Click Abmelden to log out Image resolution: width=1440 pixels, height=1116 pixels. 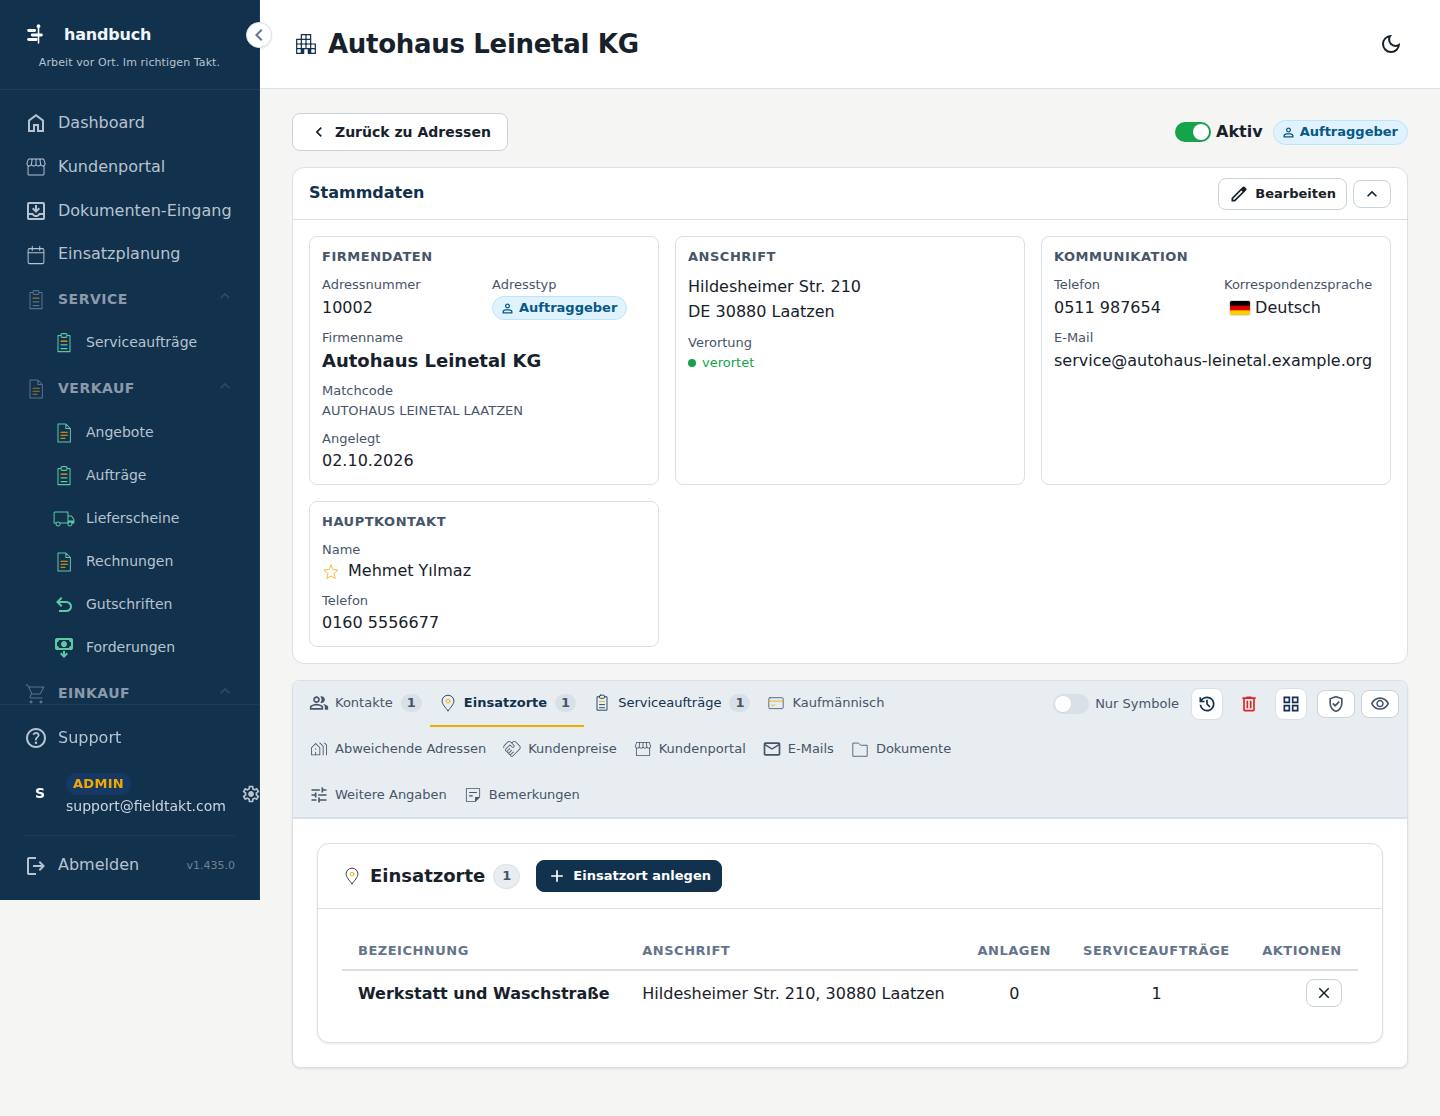click(98, 865)
